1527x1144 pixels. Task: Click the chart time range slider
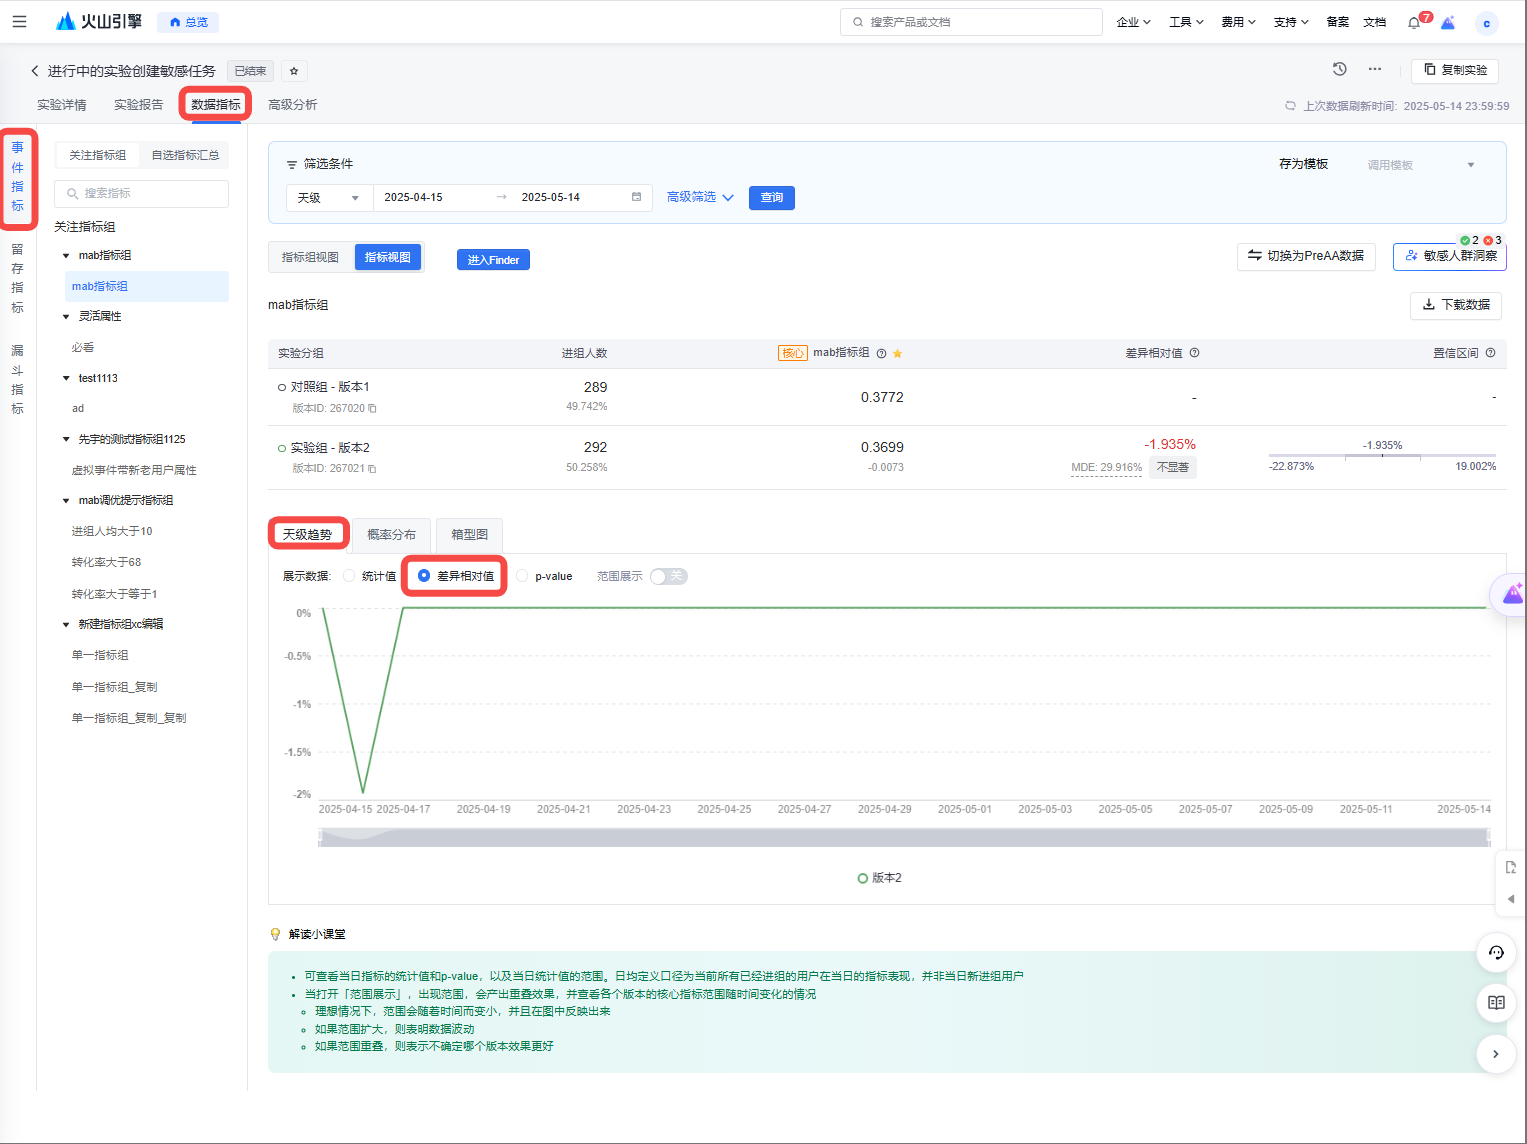point(903,838)
